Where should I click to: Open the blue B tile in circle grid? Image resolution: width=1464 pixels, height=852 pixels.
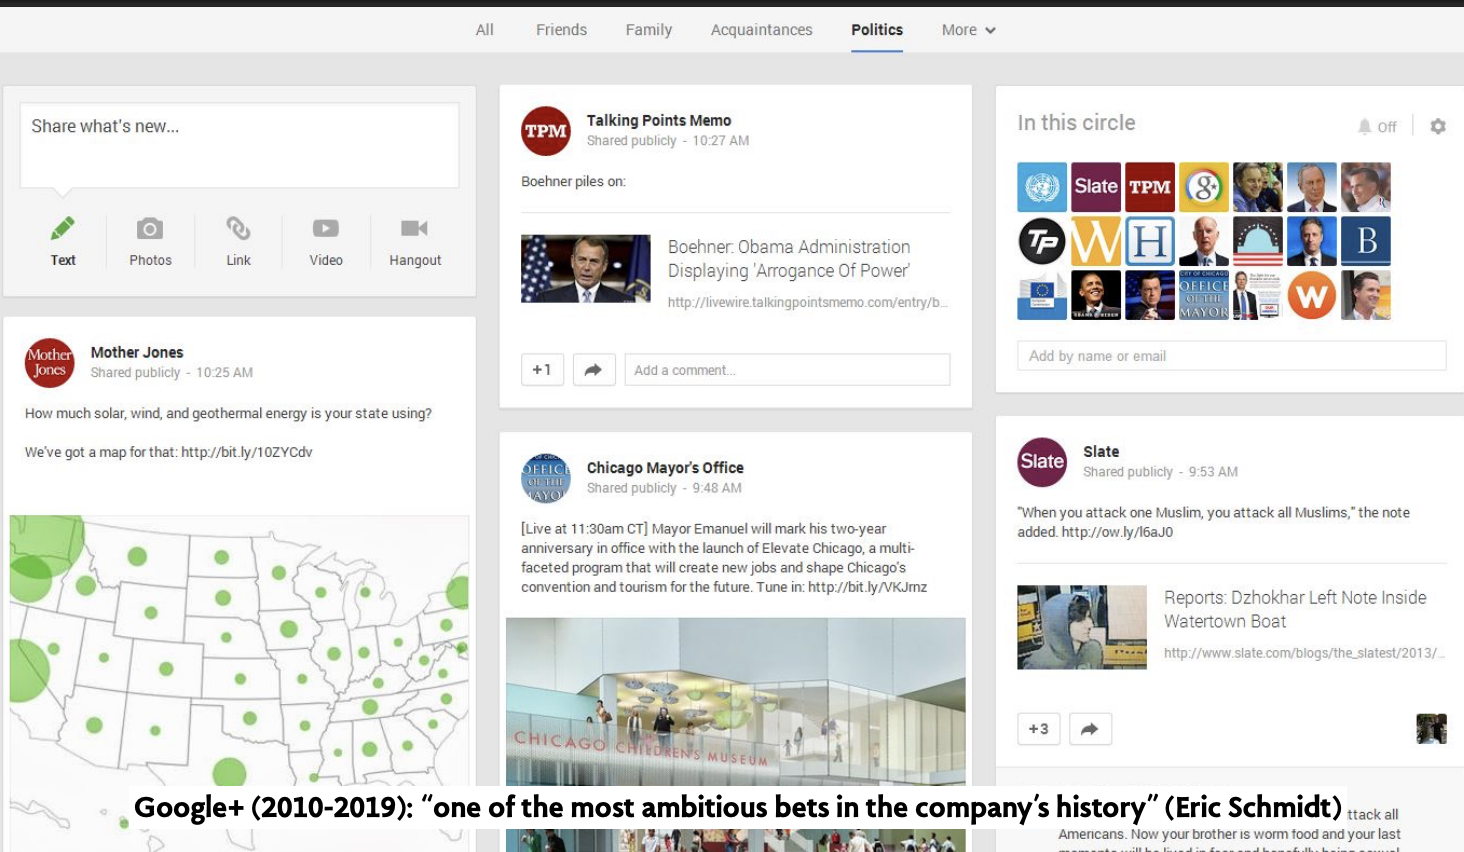[x=1366, y=241]
